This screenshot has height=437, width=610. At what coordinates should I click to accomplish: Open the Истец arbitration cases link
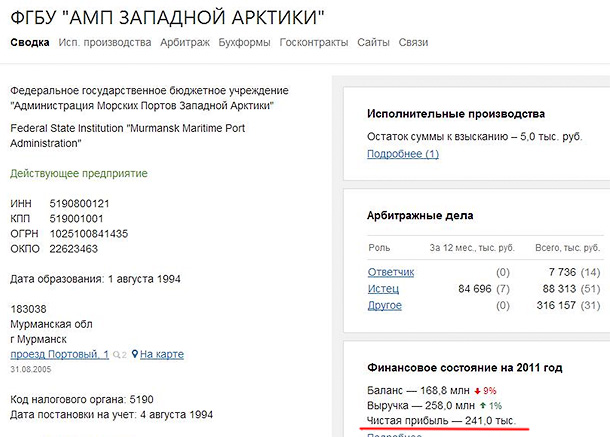click(384, 289)
